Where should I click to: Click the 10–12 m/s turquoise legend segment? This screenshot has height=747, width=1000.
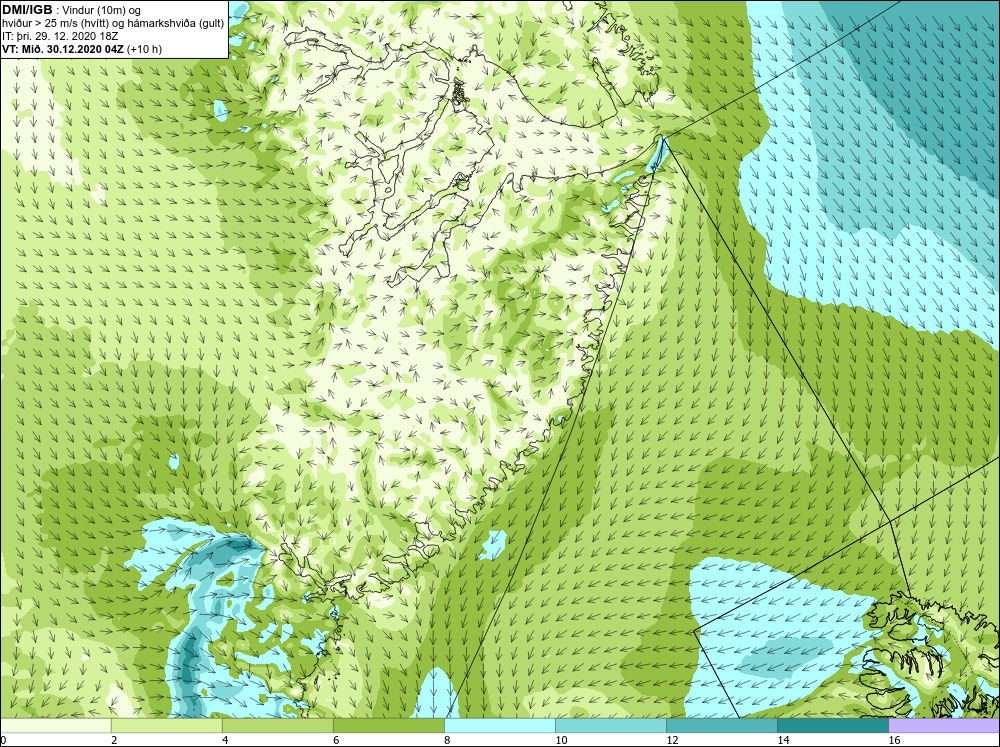(611, 725)
